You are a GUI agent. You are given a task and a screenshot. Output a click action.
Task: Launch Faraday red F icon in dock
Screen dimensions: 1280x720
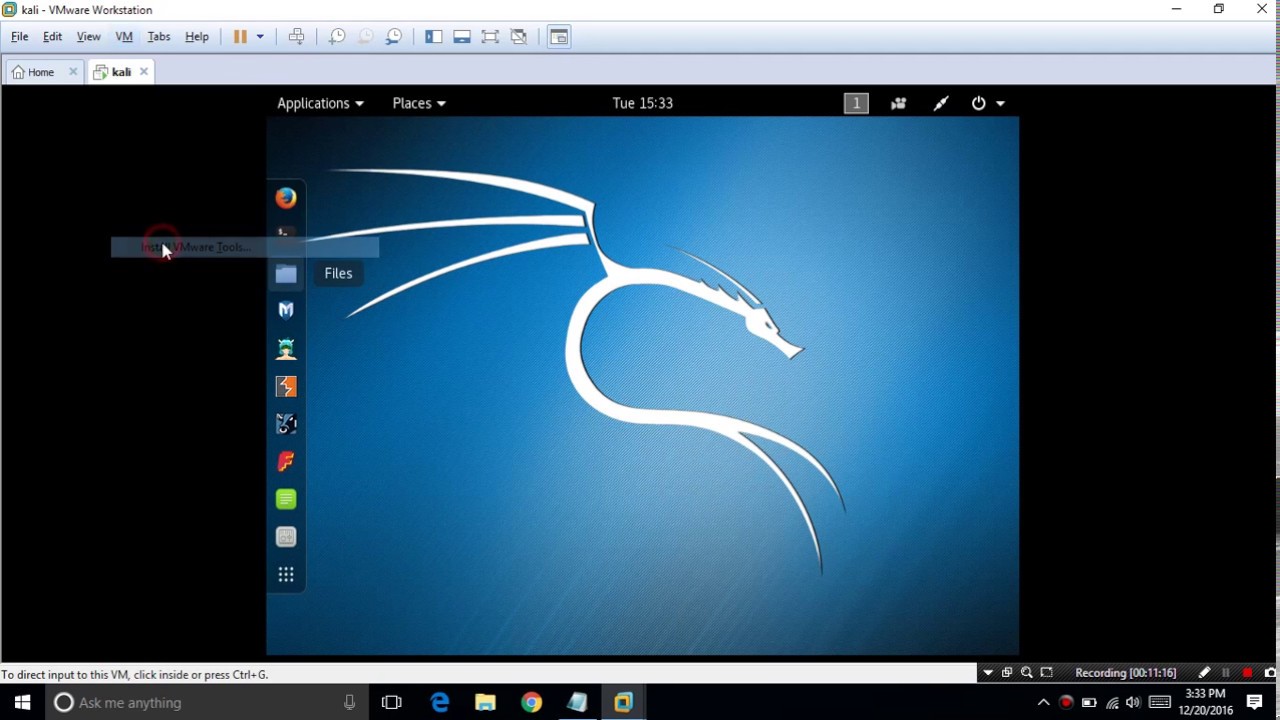click(286, 461)
